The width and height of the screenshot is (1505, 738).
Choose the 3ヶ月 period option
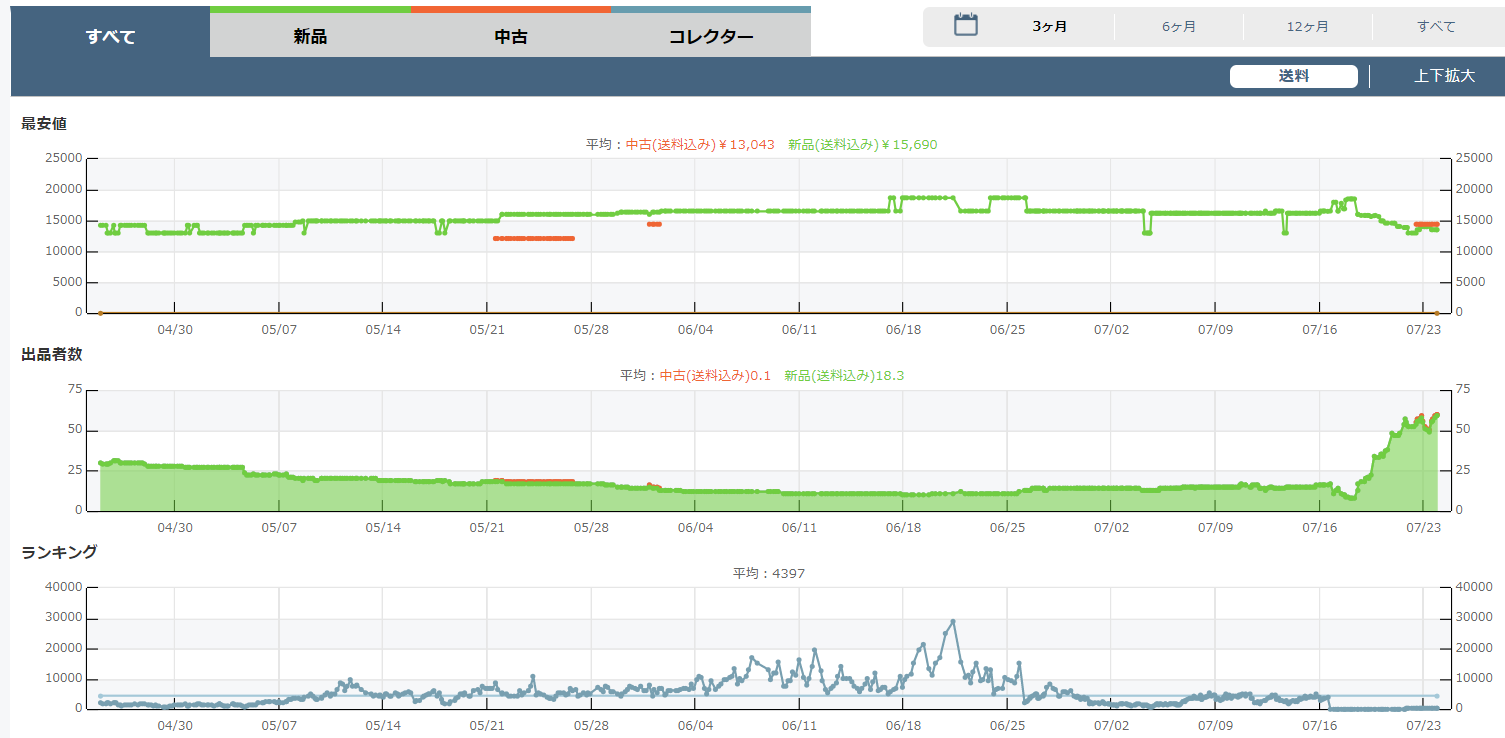pyautogui.click(x=1050, y=27)
